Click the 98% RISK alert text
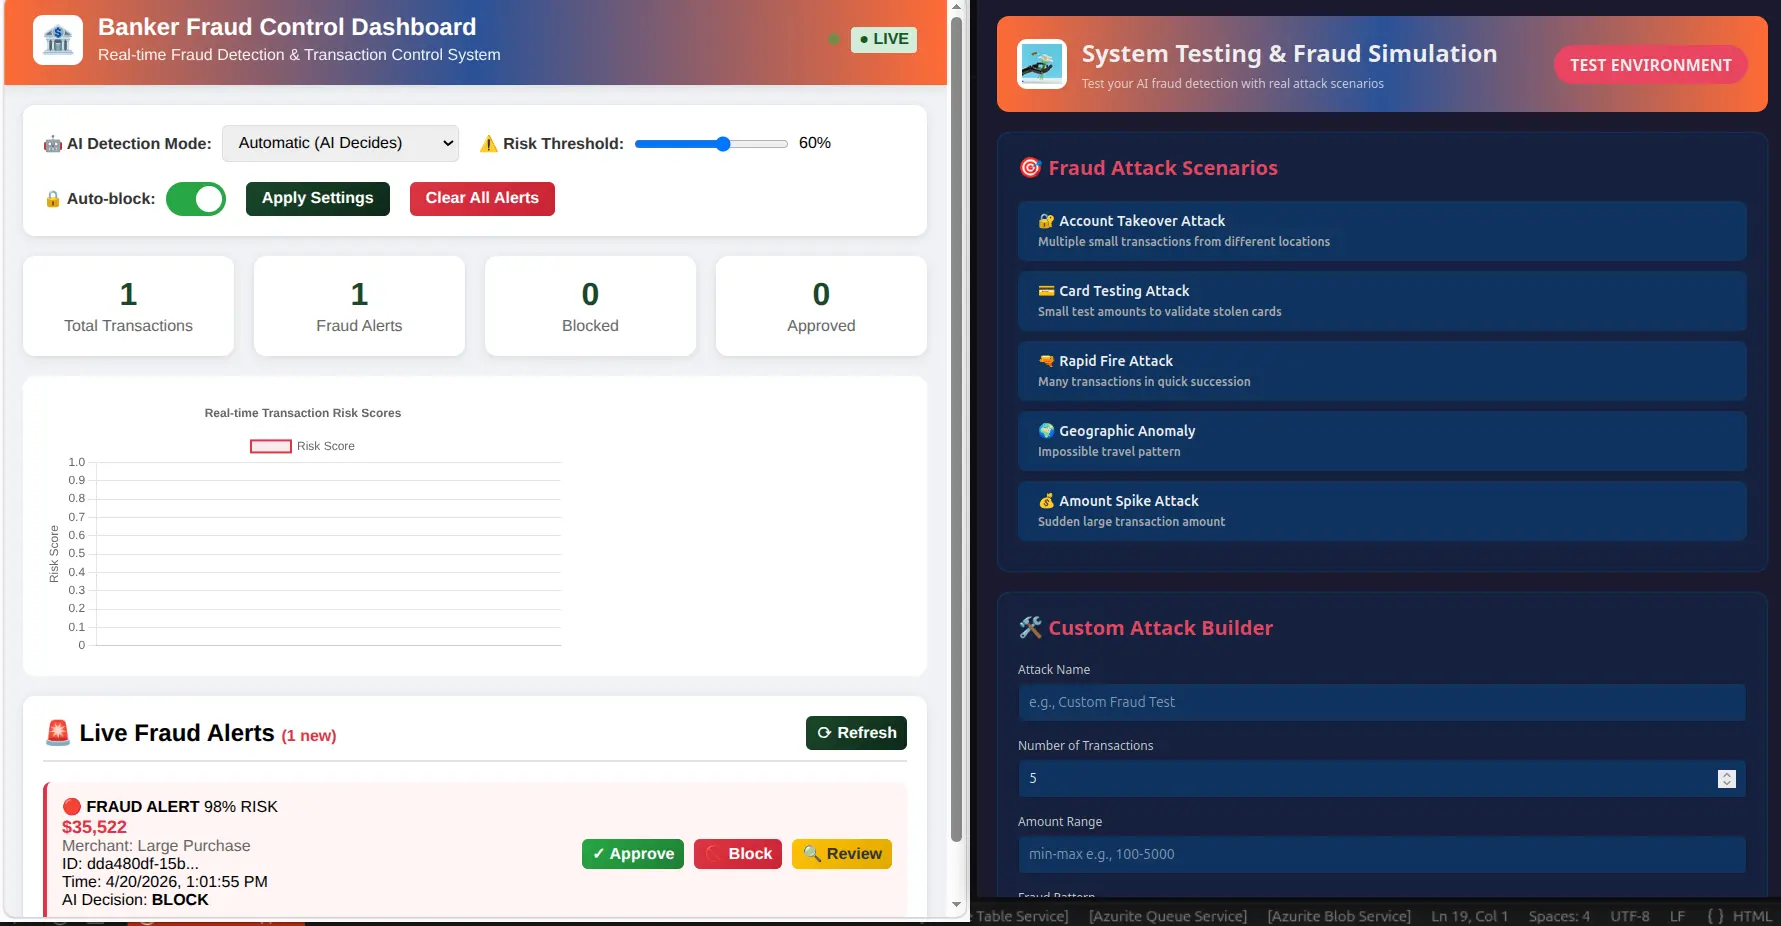The height and width of the screenshot is (926, 1781). 241,807
